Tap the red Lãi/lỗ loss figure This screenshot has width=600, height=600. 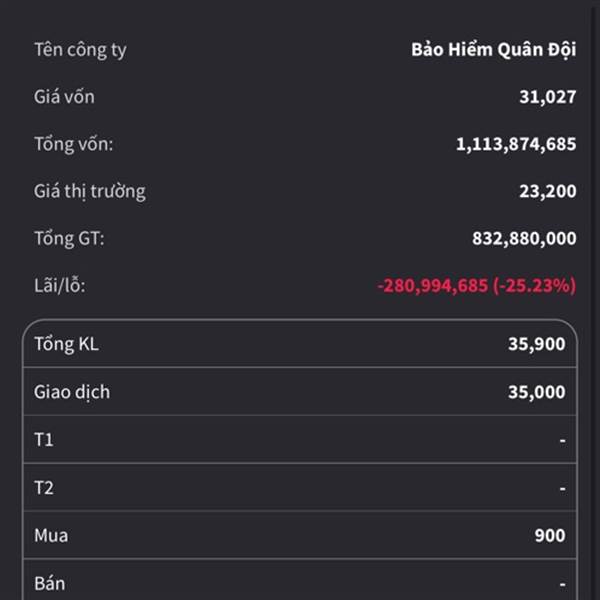pyautogui.click(x=476, y=286)
